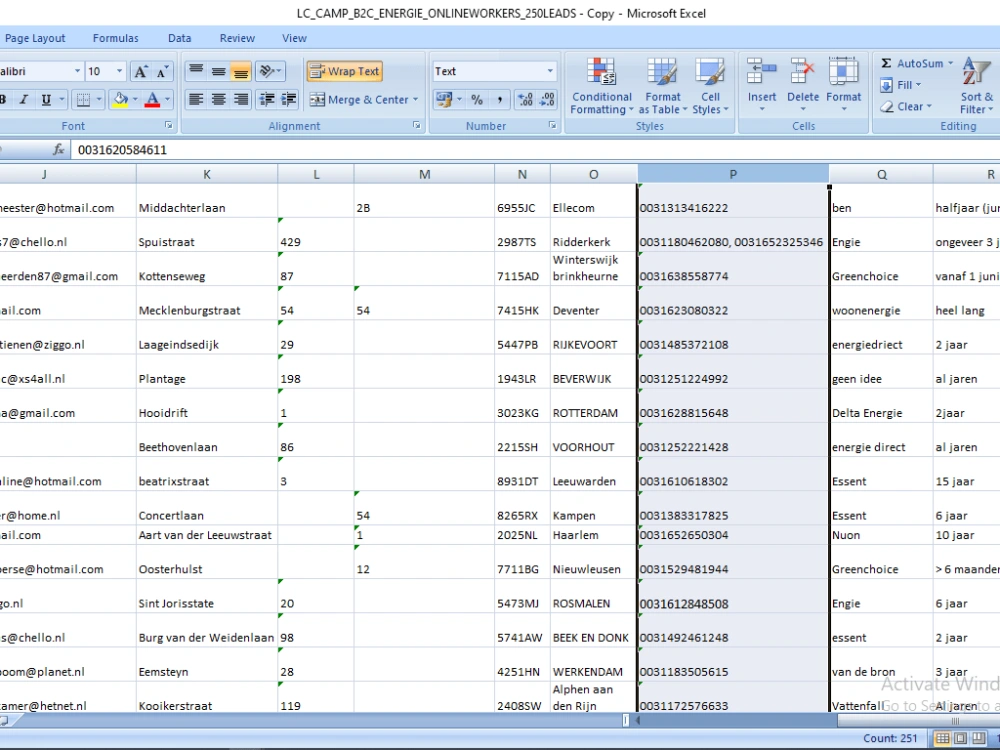Click the Insert Function fx icon

point(58,149)
